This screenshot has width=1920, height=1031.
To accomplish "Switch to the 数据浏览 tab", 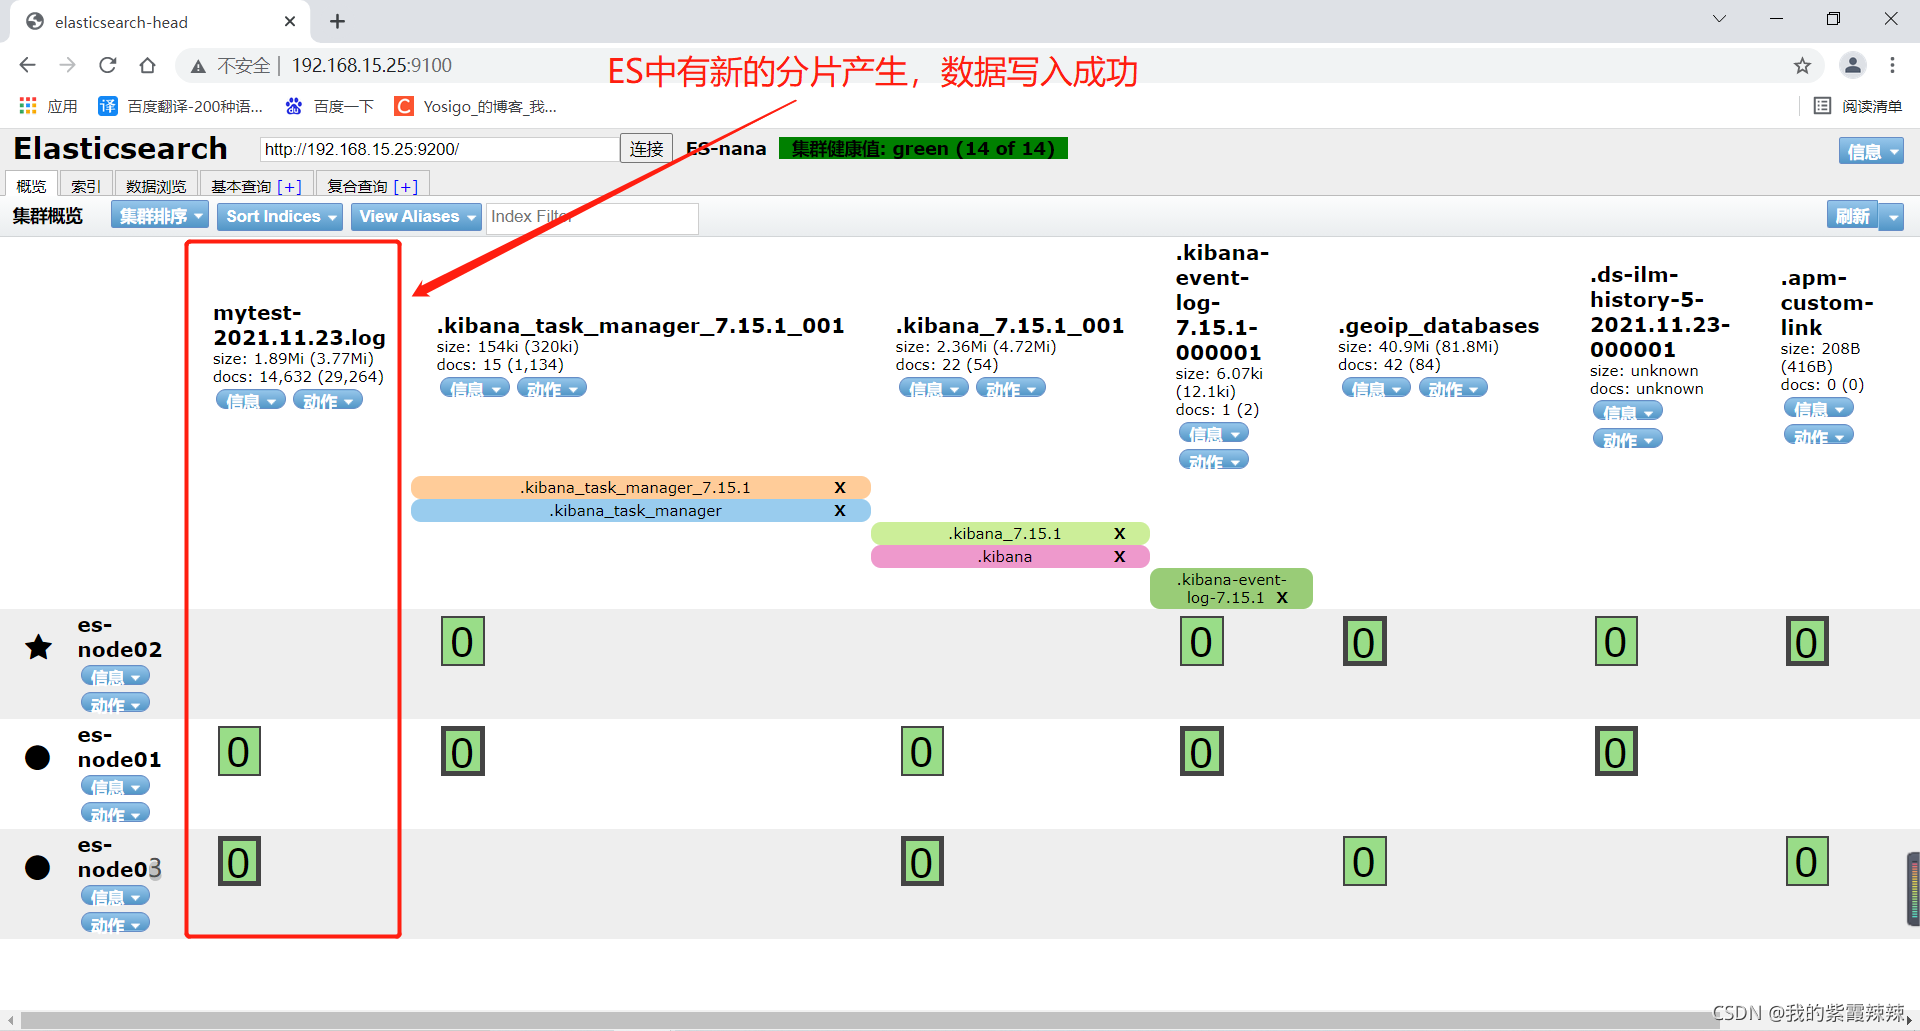I will tap(156, 186).
